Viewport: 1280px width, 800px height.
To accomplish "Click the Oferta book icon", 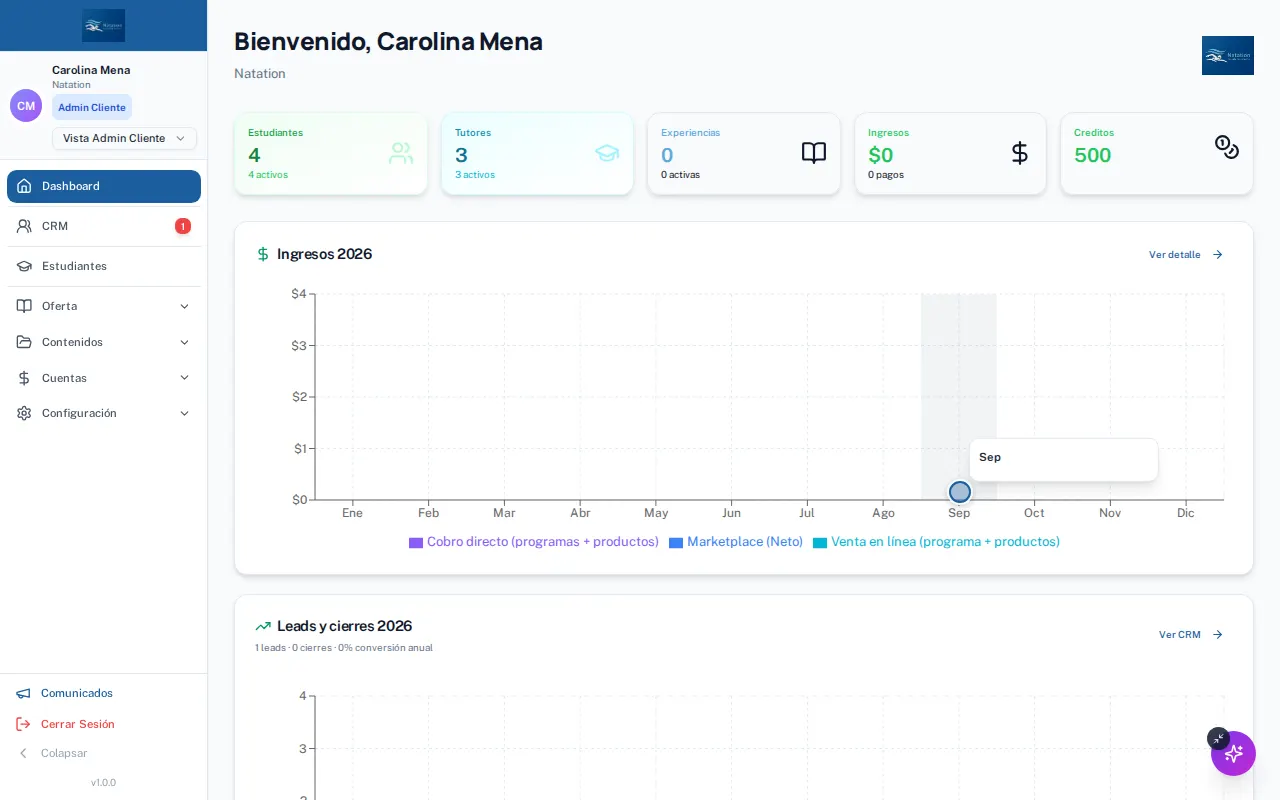I will tap(24, 306).
